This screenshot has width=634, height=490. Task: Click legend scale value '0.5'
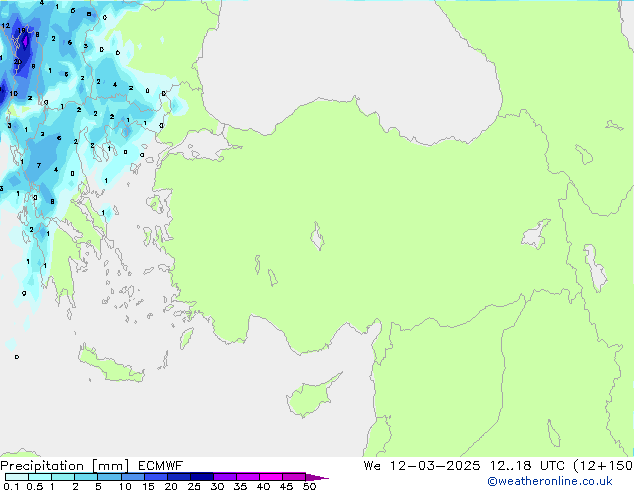(x=34, y=486)
